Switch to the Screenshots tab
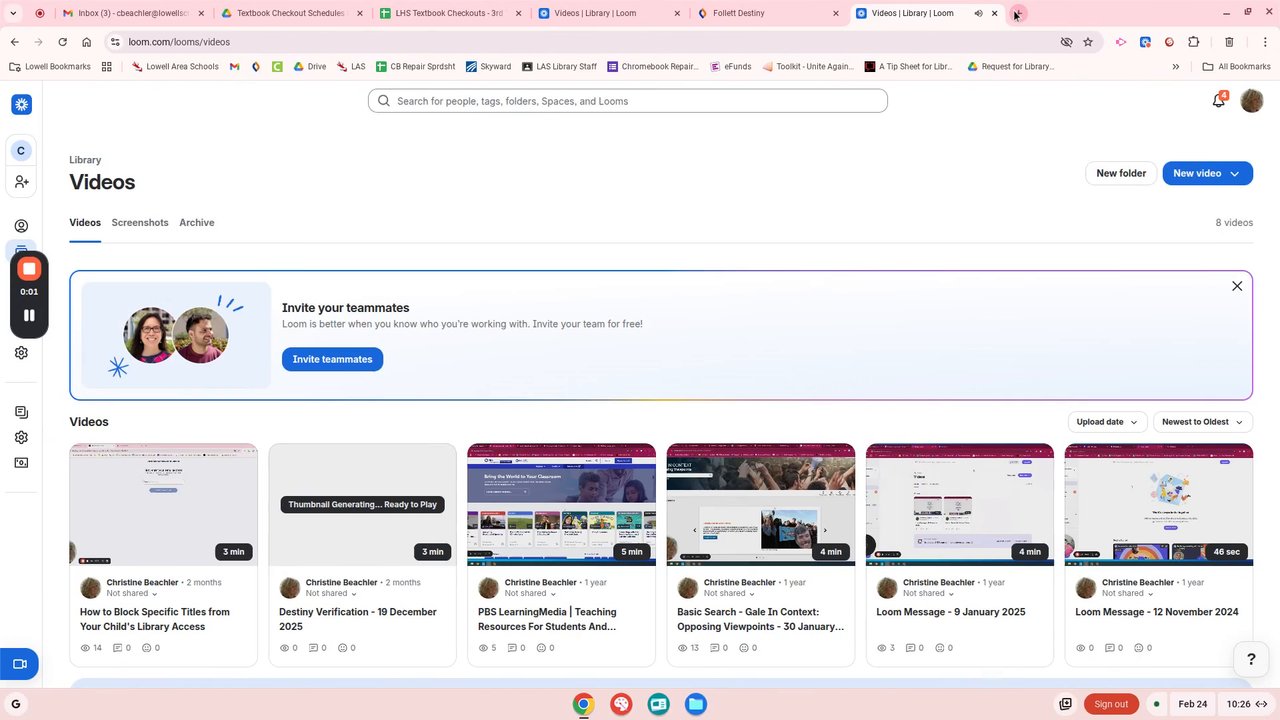The height and width of the screenshot is (720, 1280). [x=140, y=223]
